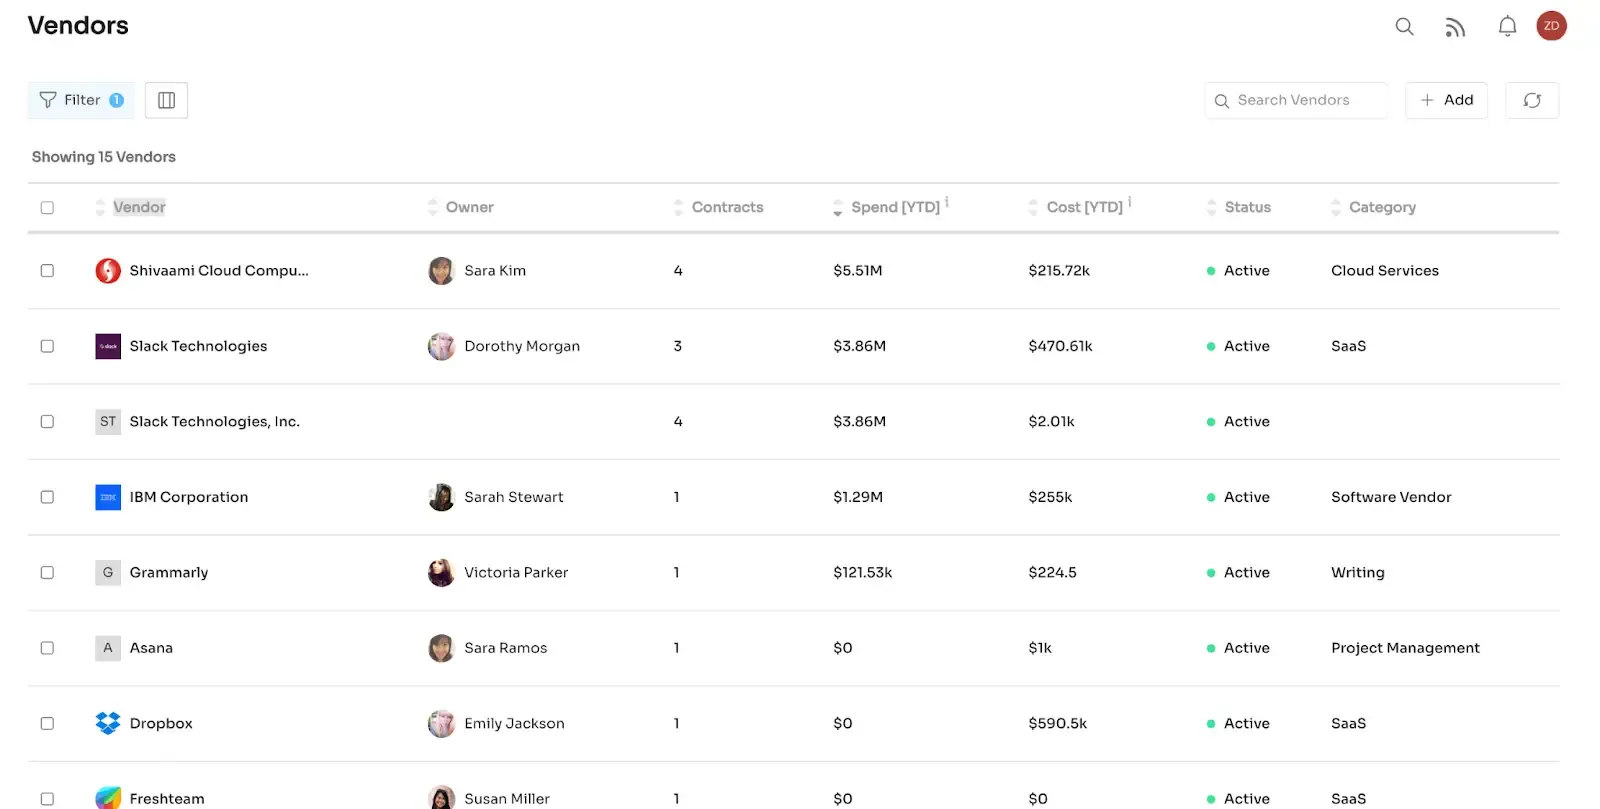Click the Owner column header
Viewport: 1600px width, 809px height.
pyautogui.click(x=469, y=207)
